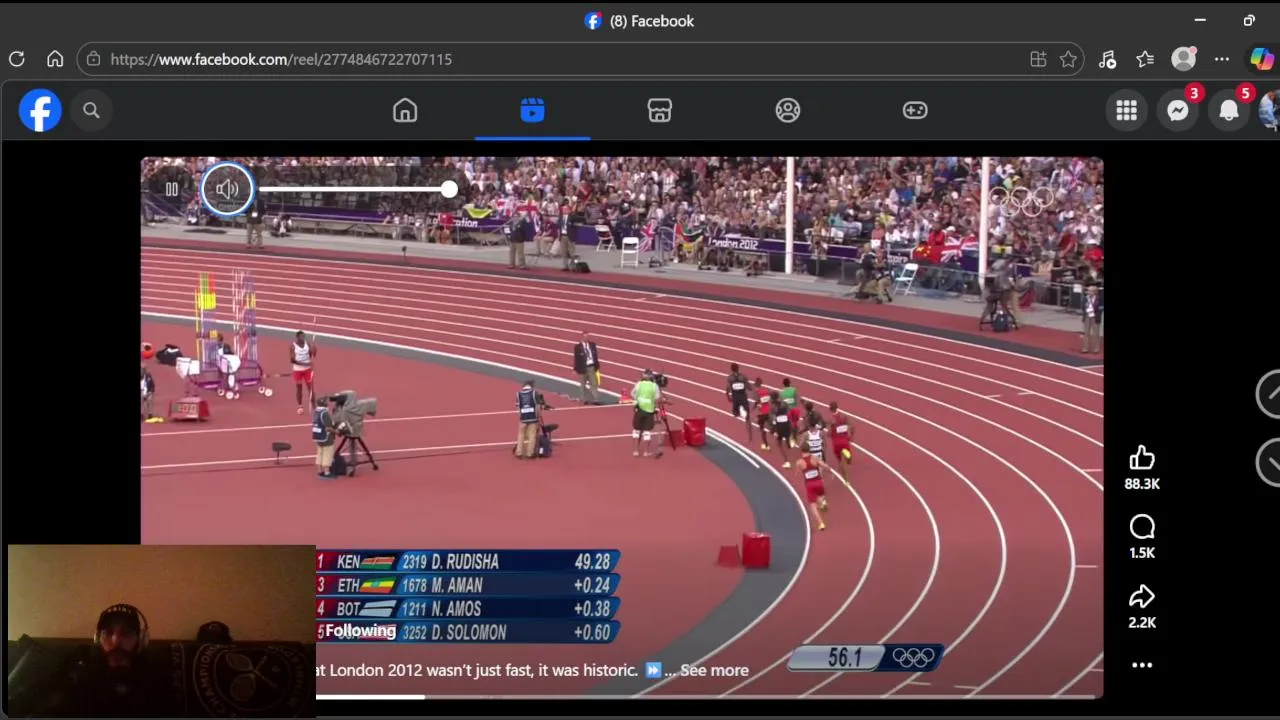The height and width of the screenshot is (720, 1280).
Task: Open Facebook notifications bell
Action: [x=1229, y=110]
